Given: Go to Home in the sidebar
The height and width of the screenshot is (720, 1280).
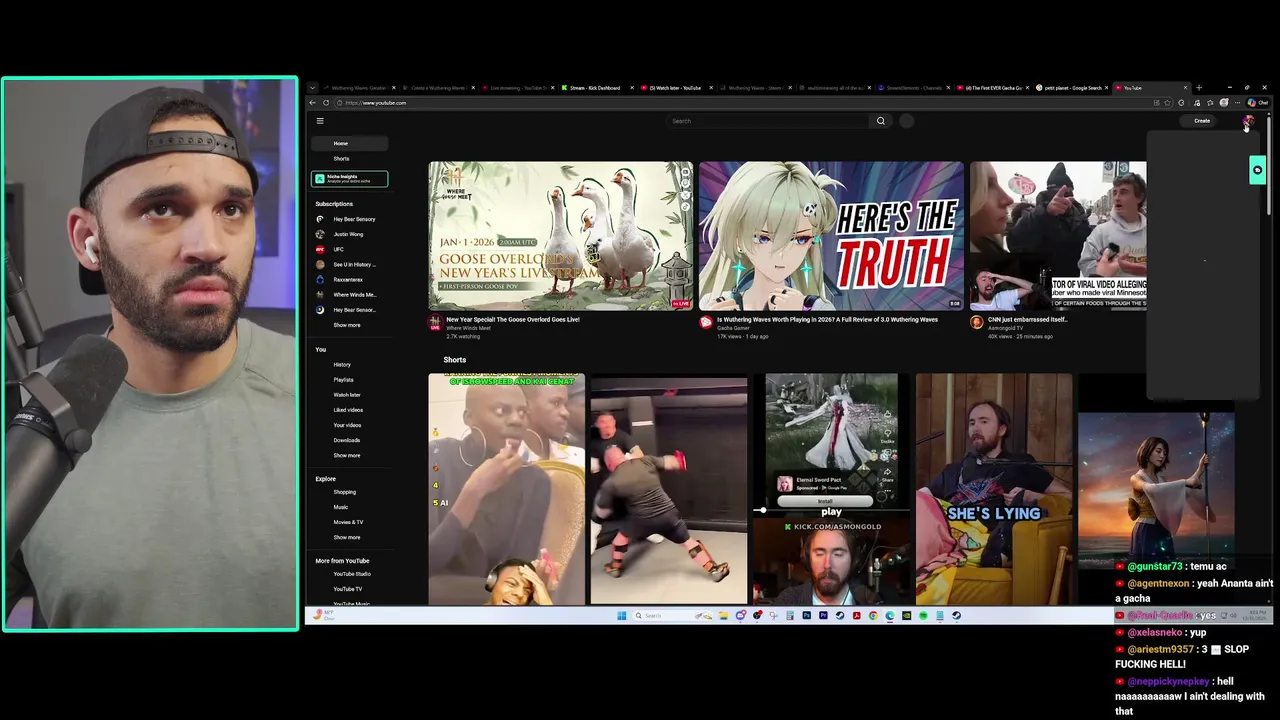Looking at the screenshot, I should point(349,143).
